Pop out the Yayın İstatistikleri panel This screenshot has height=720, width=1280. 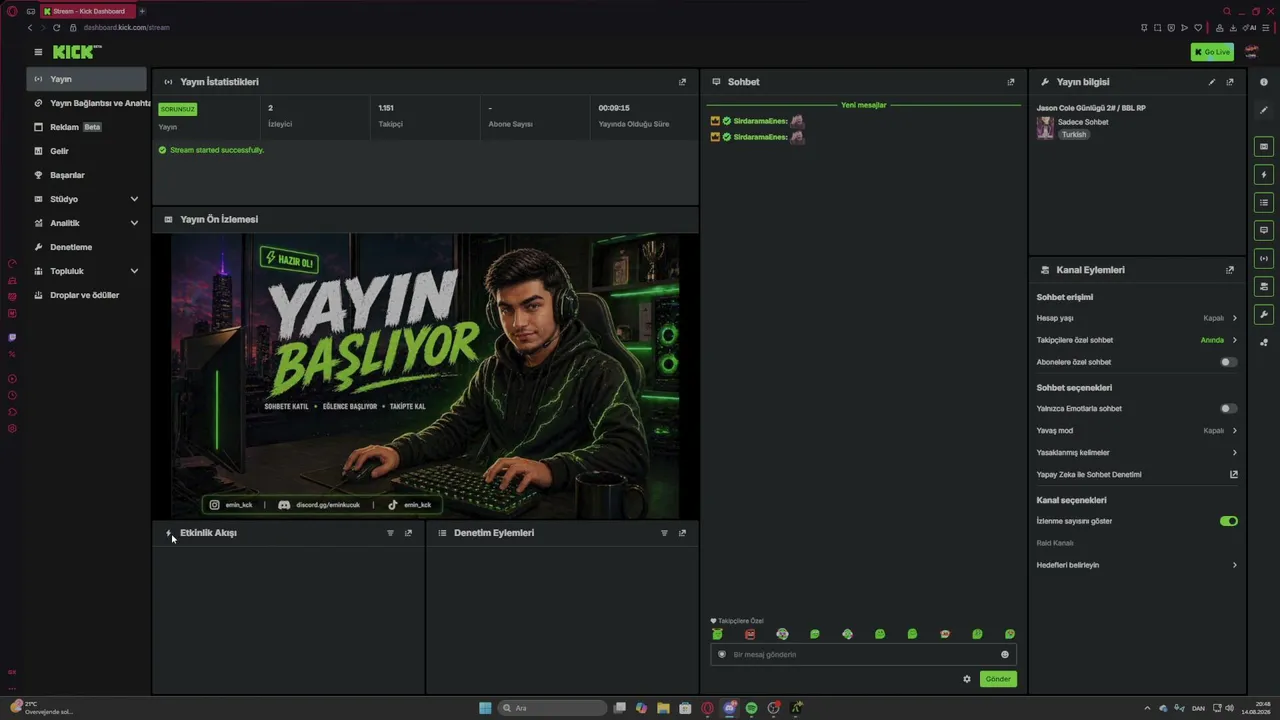tap(683, 82)
